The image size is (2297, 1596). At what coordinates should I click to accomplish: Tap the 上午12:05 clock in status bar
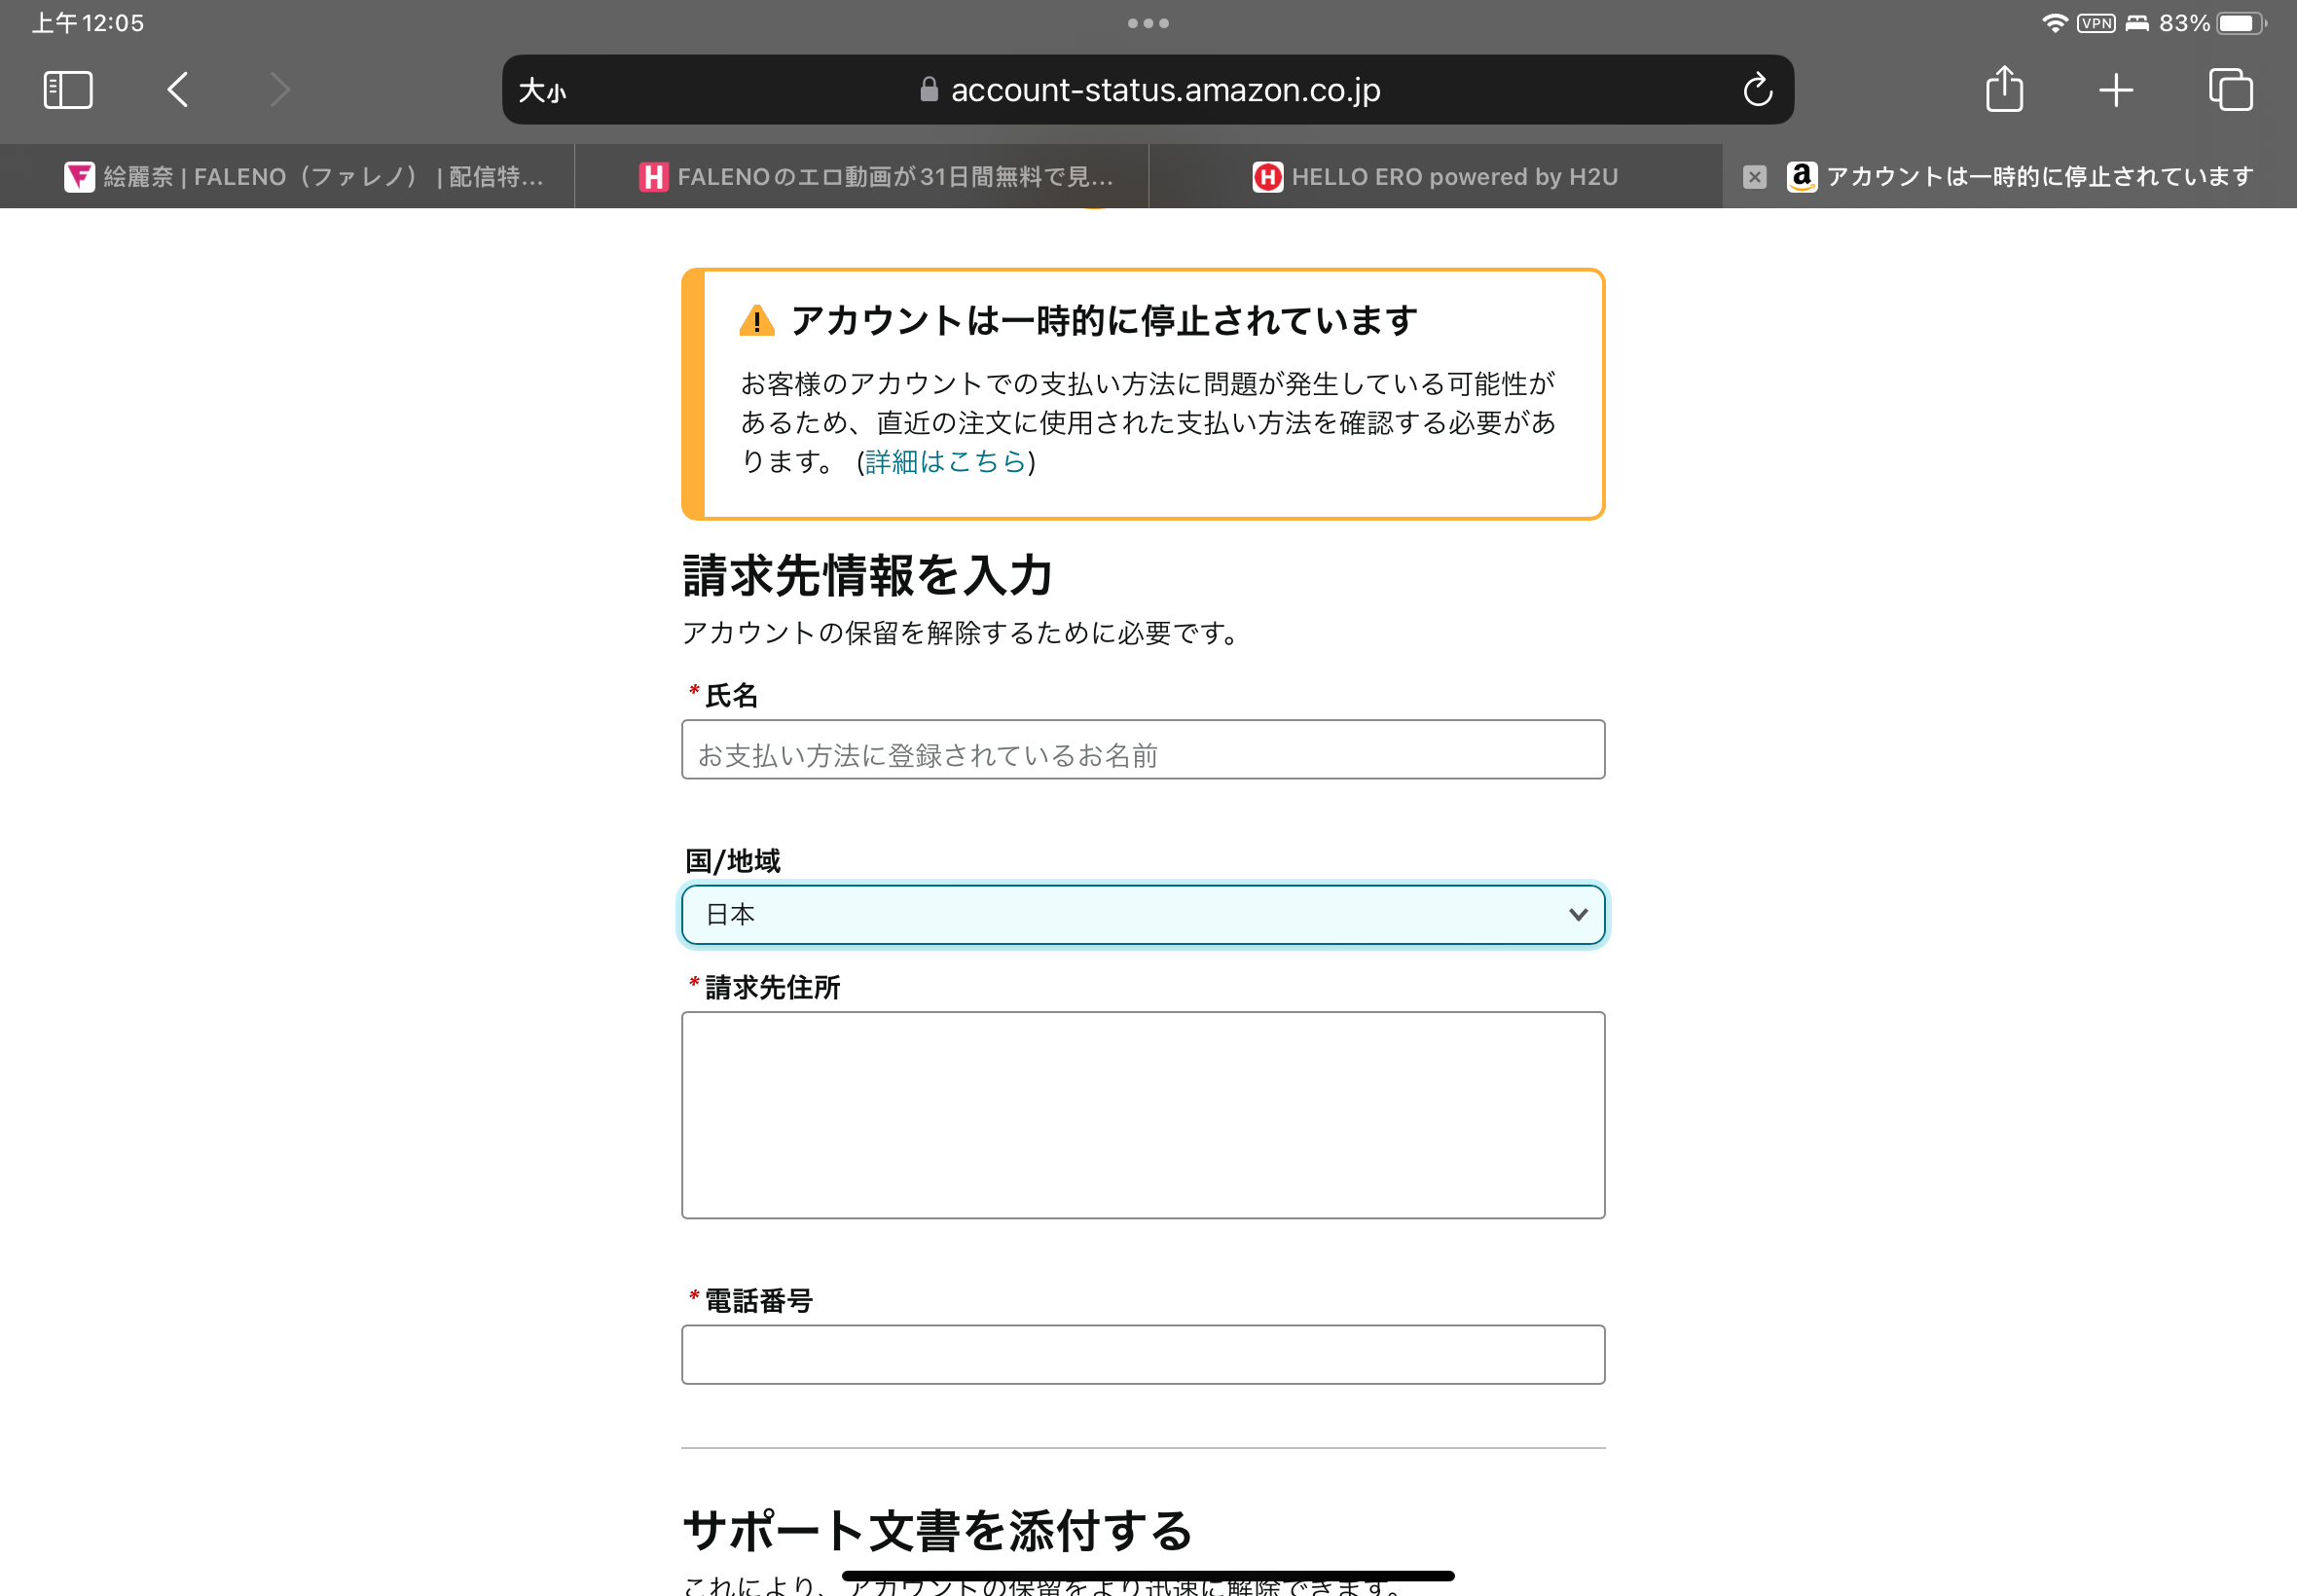(88, 23)
